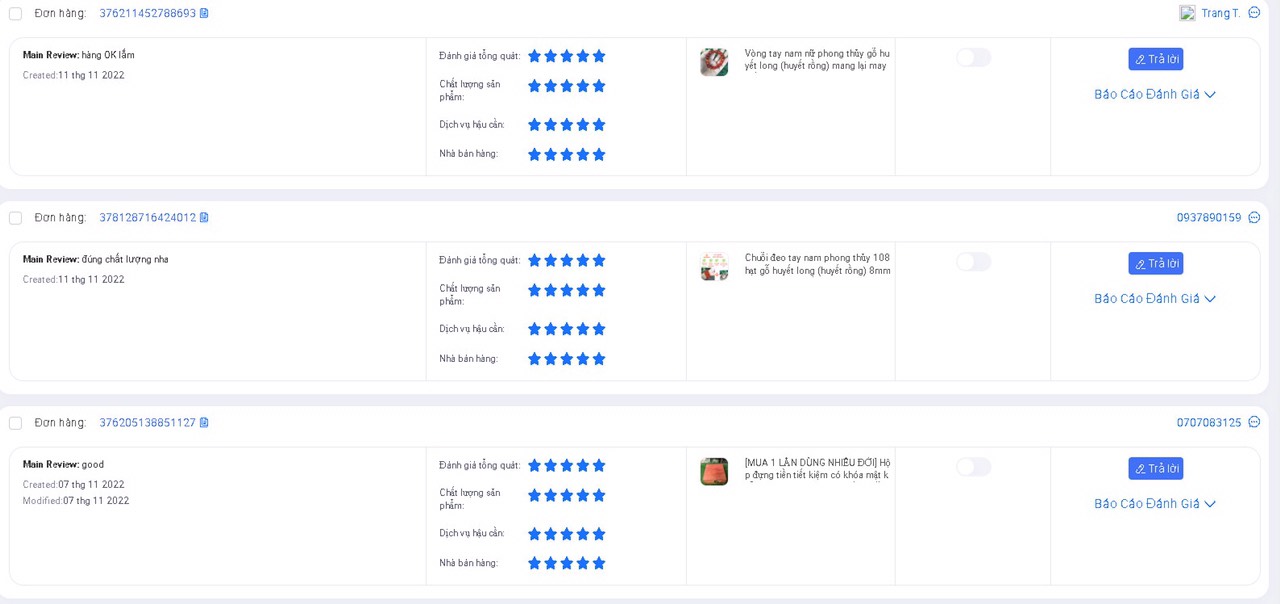Click Trang T. avatar image
The image size is (1280, 604).
click(1187, 13)
